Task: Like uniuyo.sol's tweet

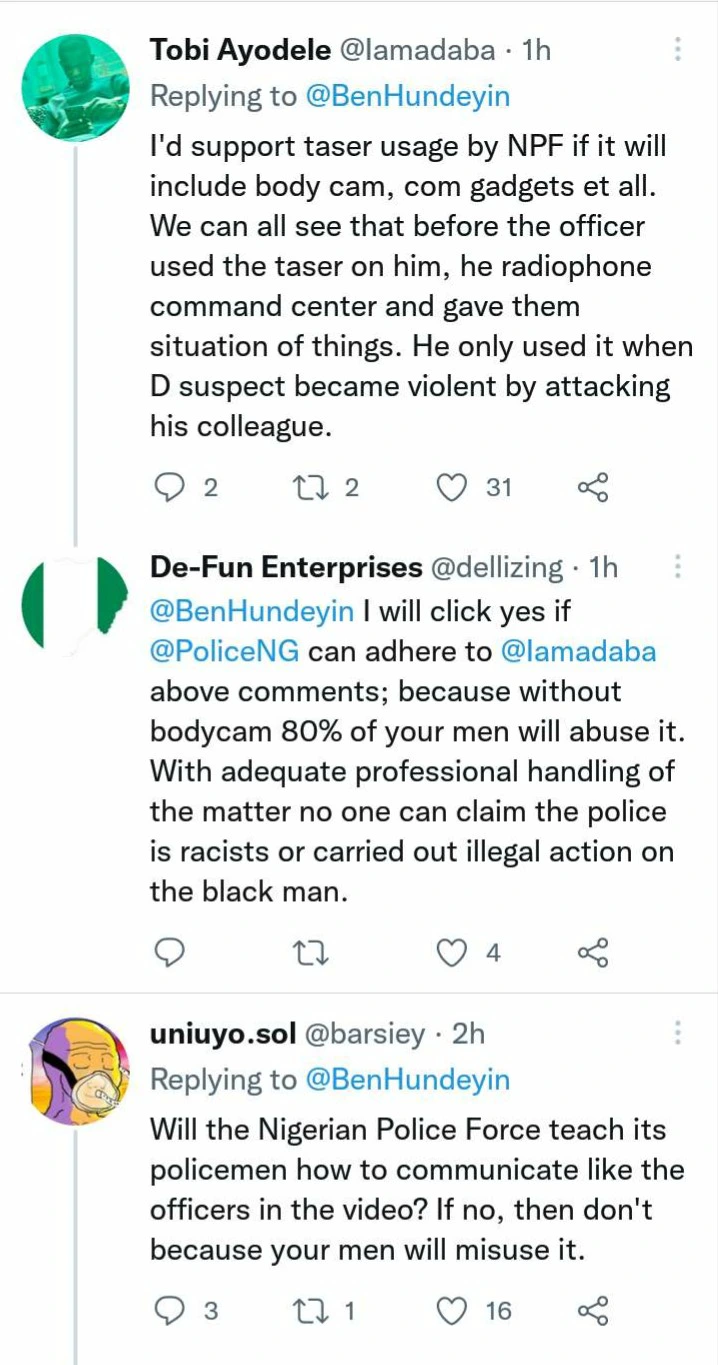Action: (x=454, y=1310)
